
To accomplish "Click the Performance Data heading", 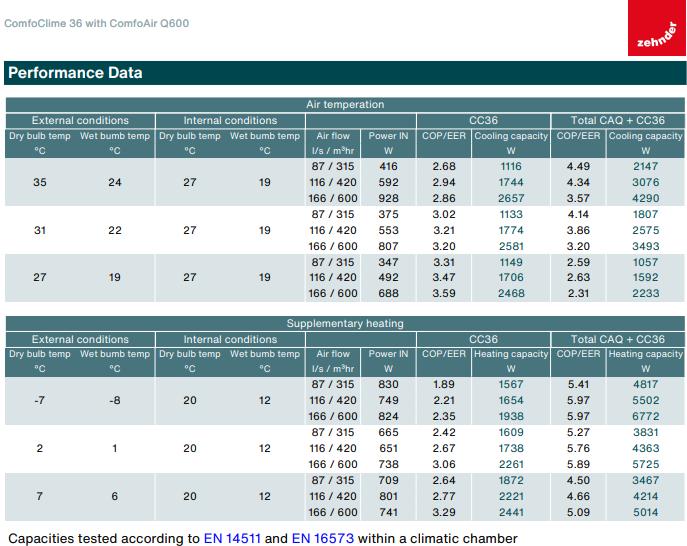I will coord(75,73).
